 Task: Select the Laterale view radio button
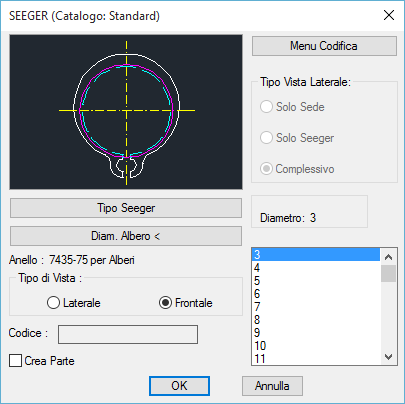point(53,303)
